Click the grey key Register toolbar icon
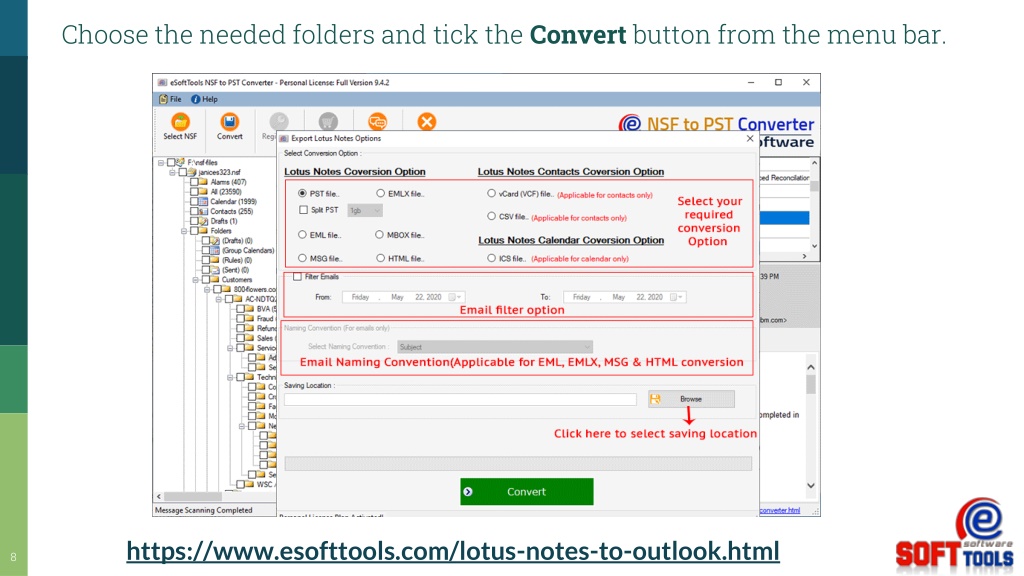 pyautogui.click(x=279, y=121)
